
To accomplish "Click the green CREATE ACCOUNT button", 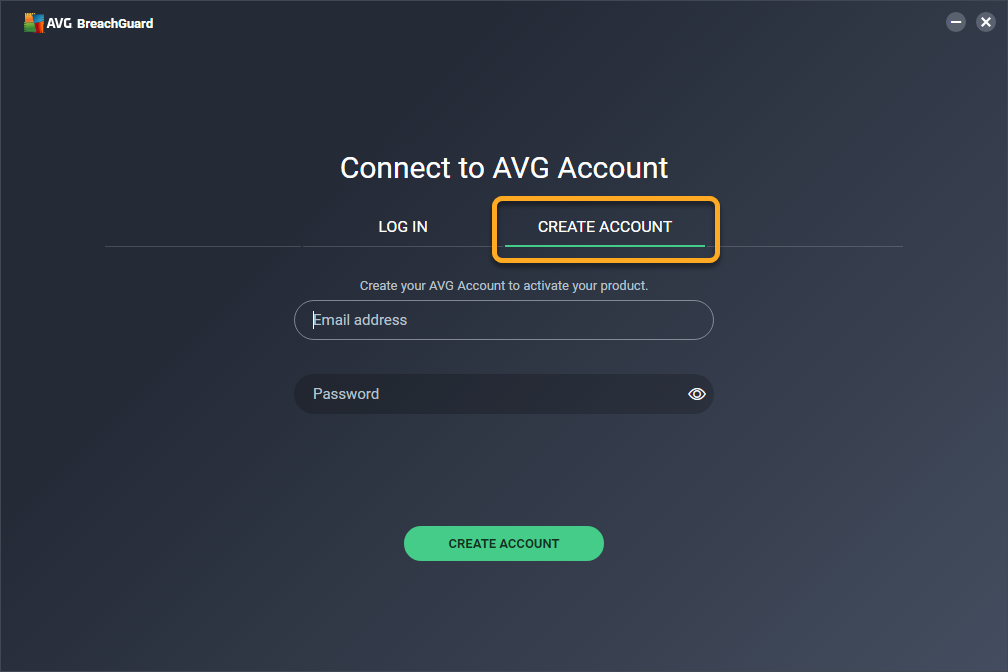I will pos(503,543).
